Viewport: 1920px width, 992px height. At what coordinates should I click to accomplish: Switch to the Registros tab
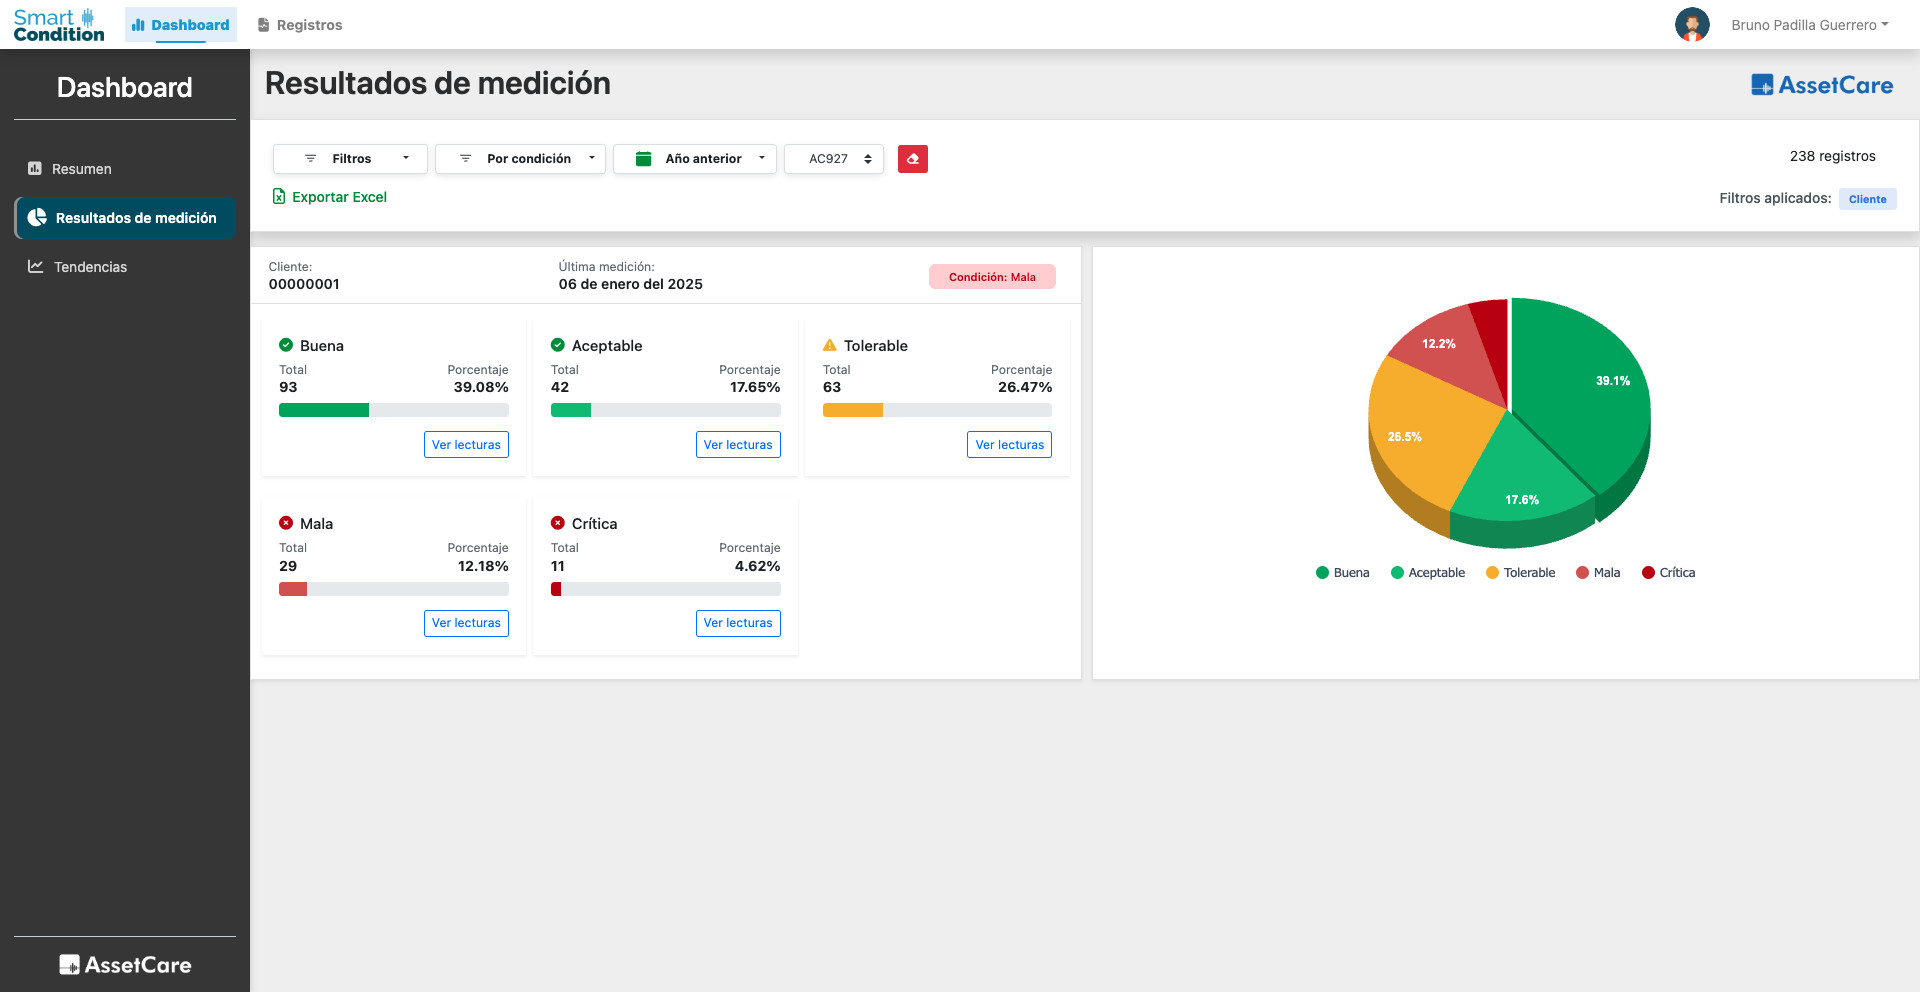[x=300, y=24]
